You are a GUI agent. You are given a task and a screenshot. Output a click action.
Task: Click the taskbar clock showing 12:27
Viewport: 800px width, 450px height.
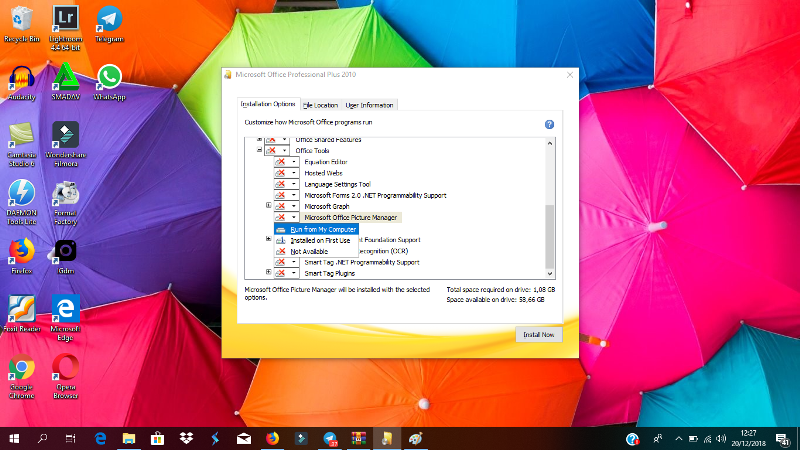pos(748,439)
